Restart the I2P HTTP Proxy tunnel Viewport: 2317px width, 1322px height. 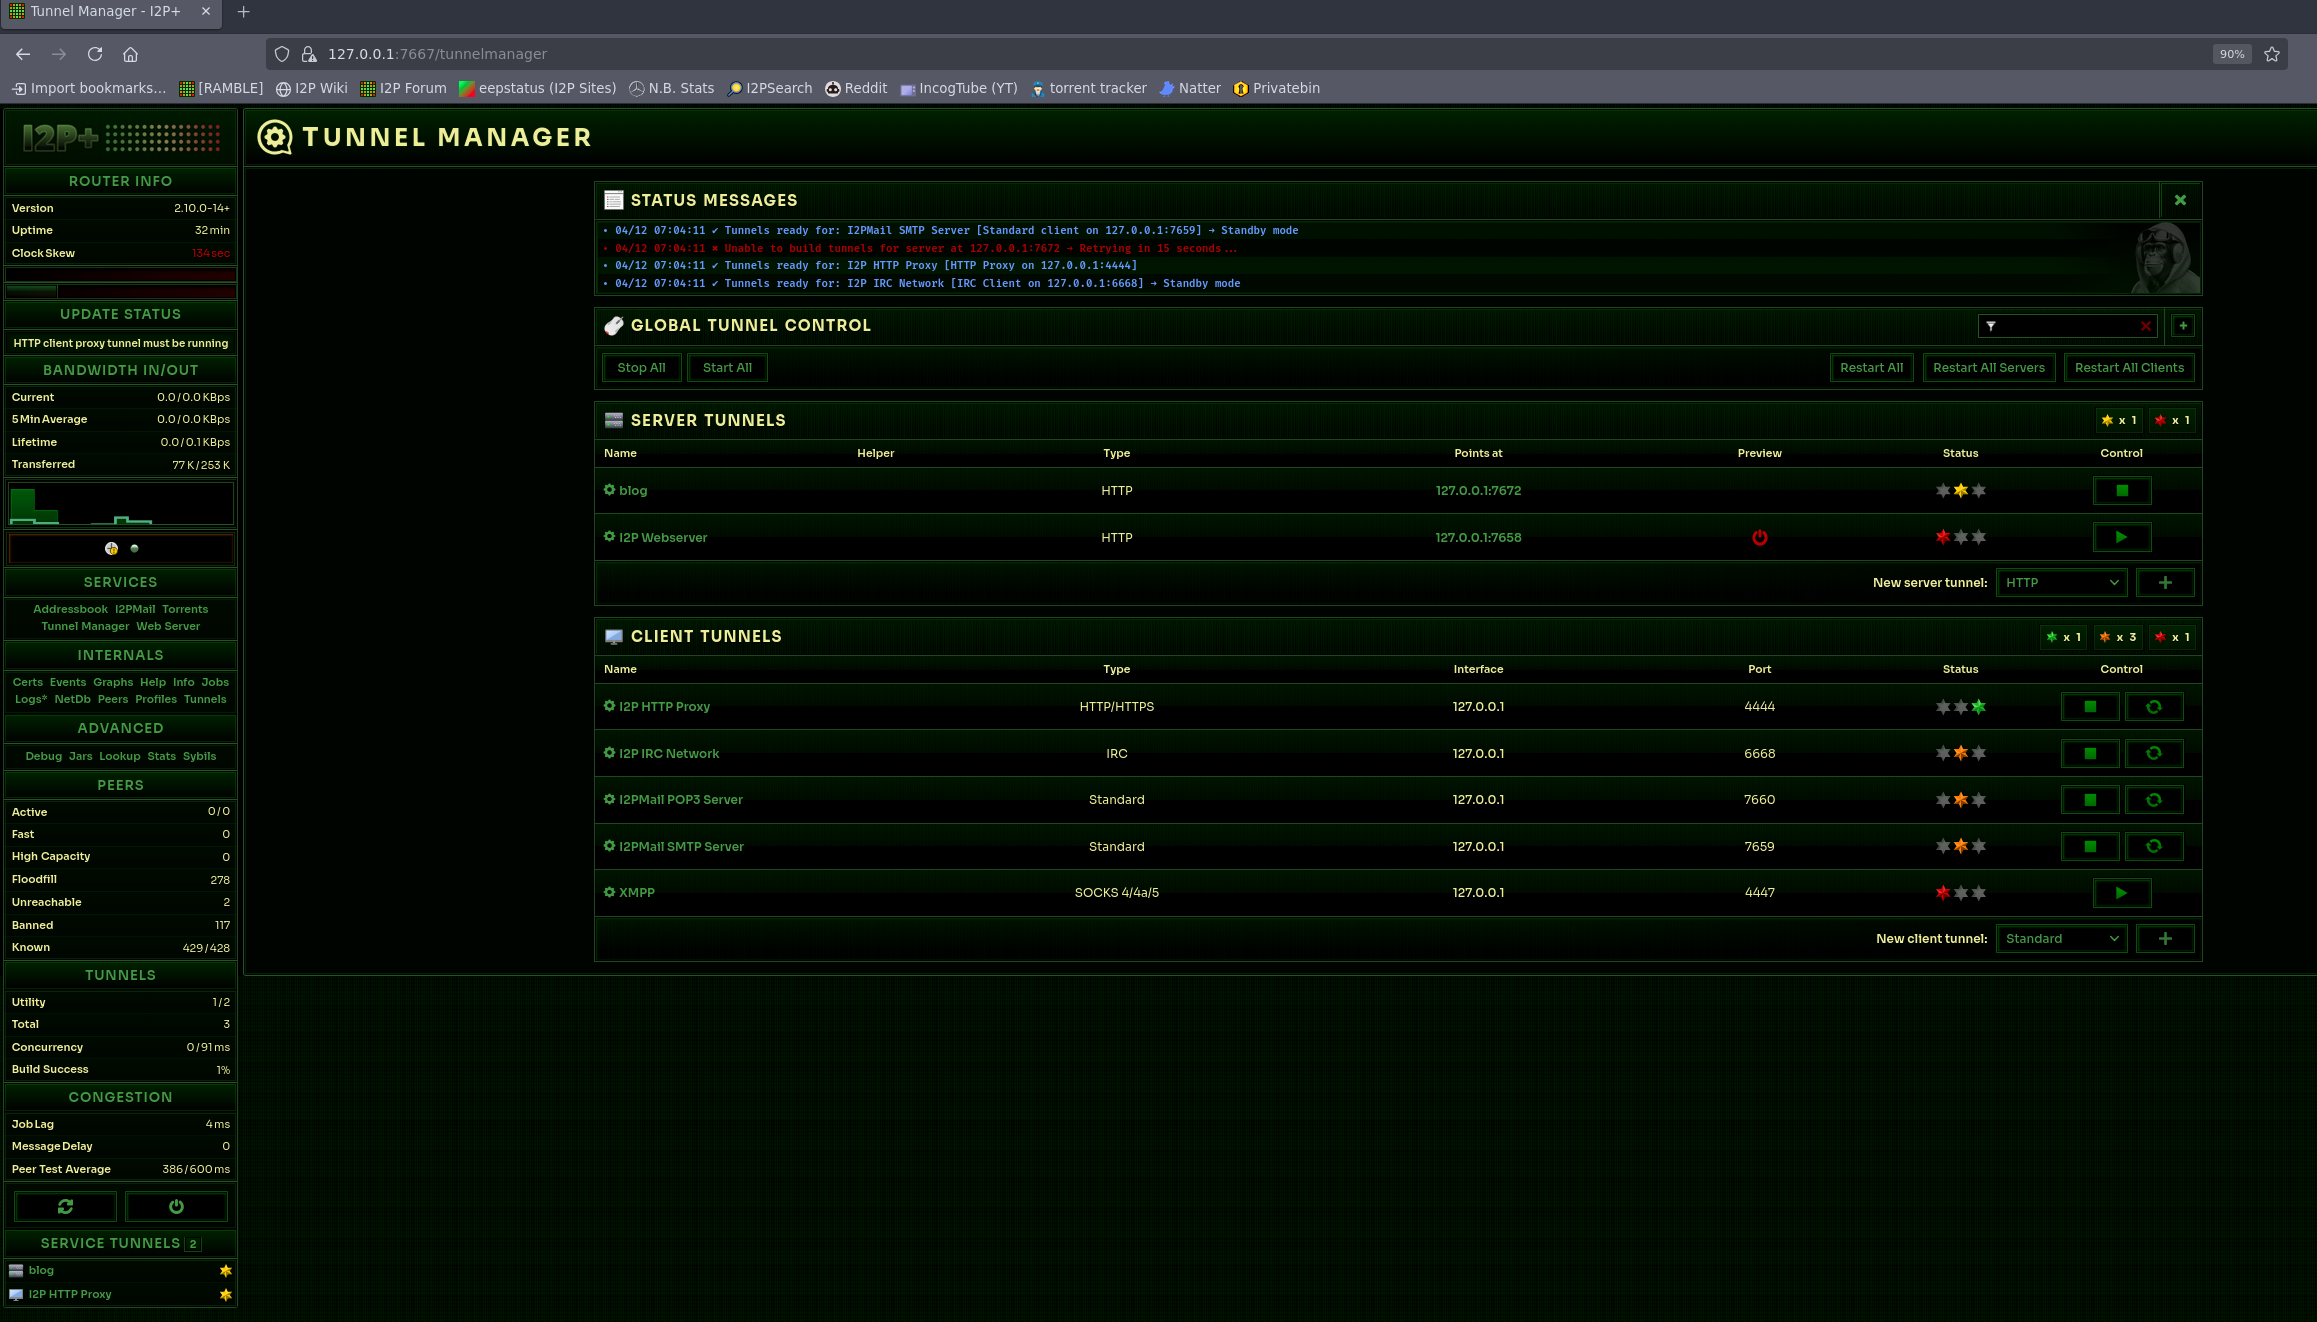[2153, 707]
